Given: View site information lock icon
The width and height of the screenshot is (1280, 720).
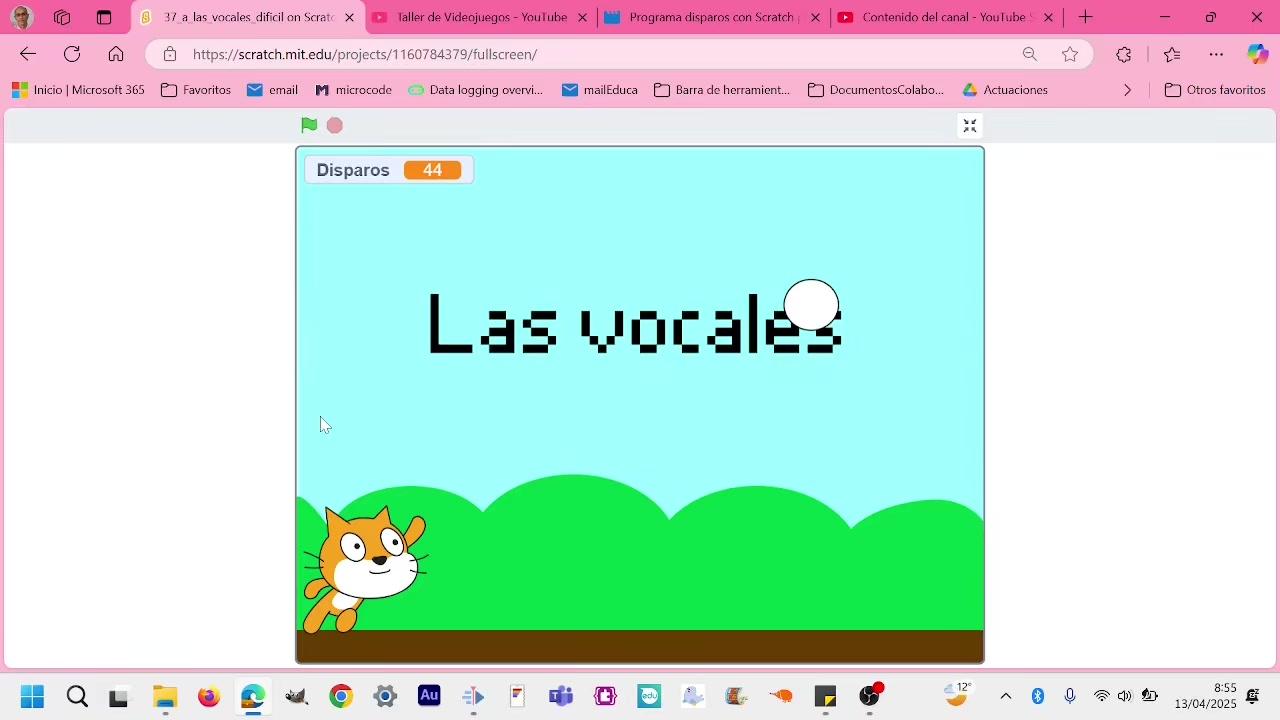Looking at the screenshot, I should [170, 54].
